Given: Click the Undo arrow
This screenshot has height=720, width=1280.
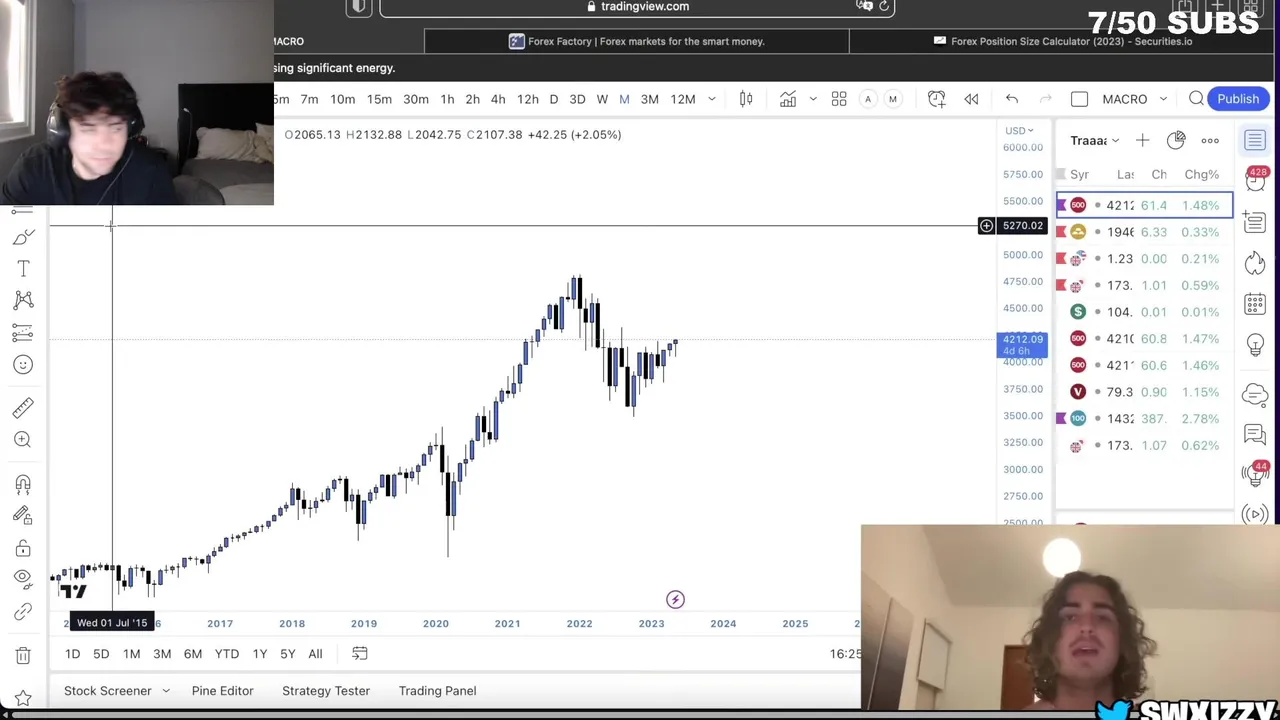Looking at the screenshot, I should 1012,99.
